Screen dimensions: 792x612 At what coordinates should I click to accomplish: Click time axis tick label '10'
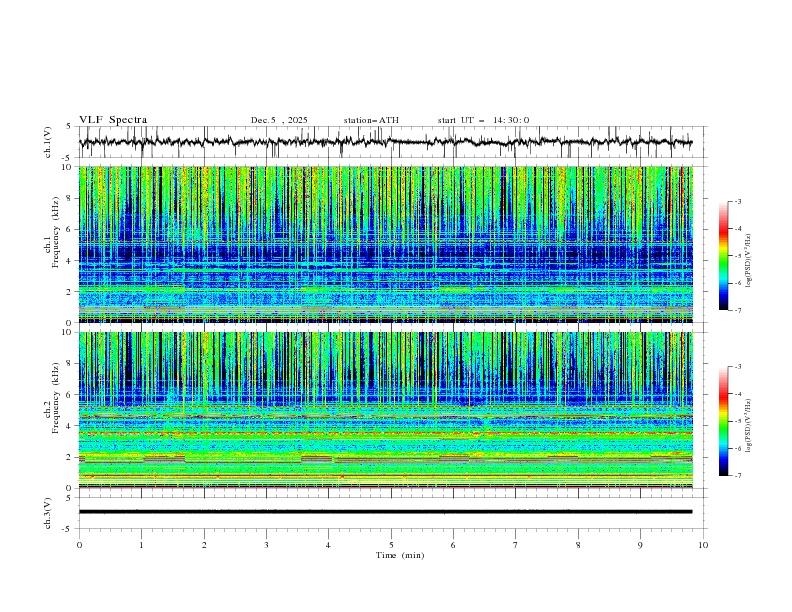(x=703, y=545)
